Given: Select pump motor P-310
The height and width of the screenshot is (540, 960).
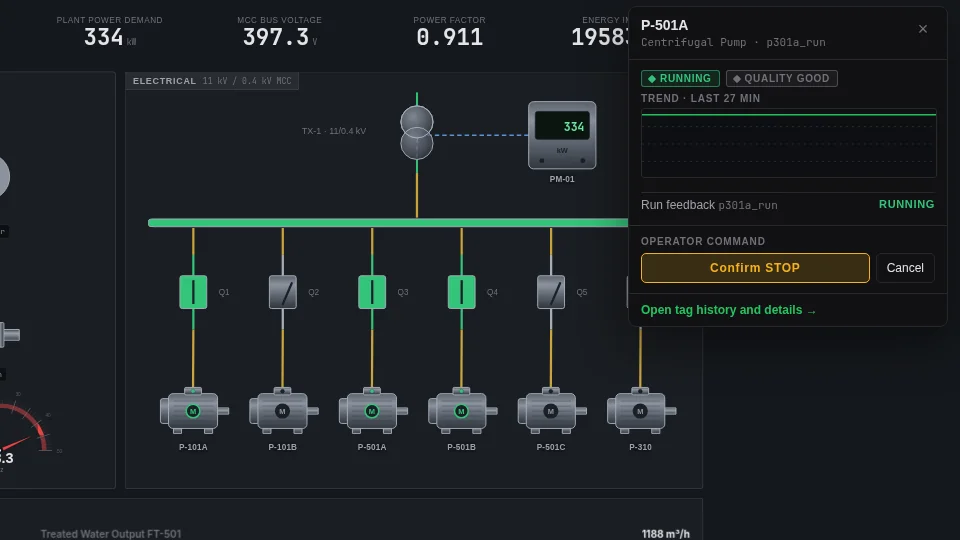Looking at the screenshot, I should (x=641, y=410).
